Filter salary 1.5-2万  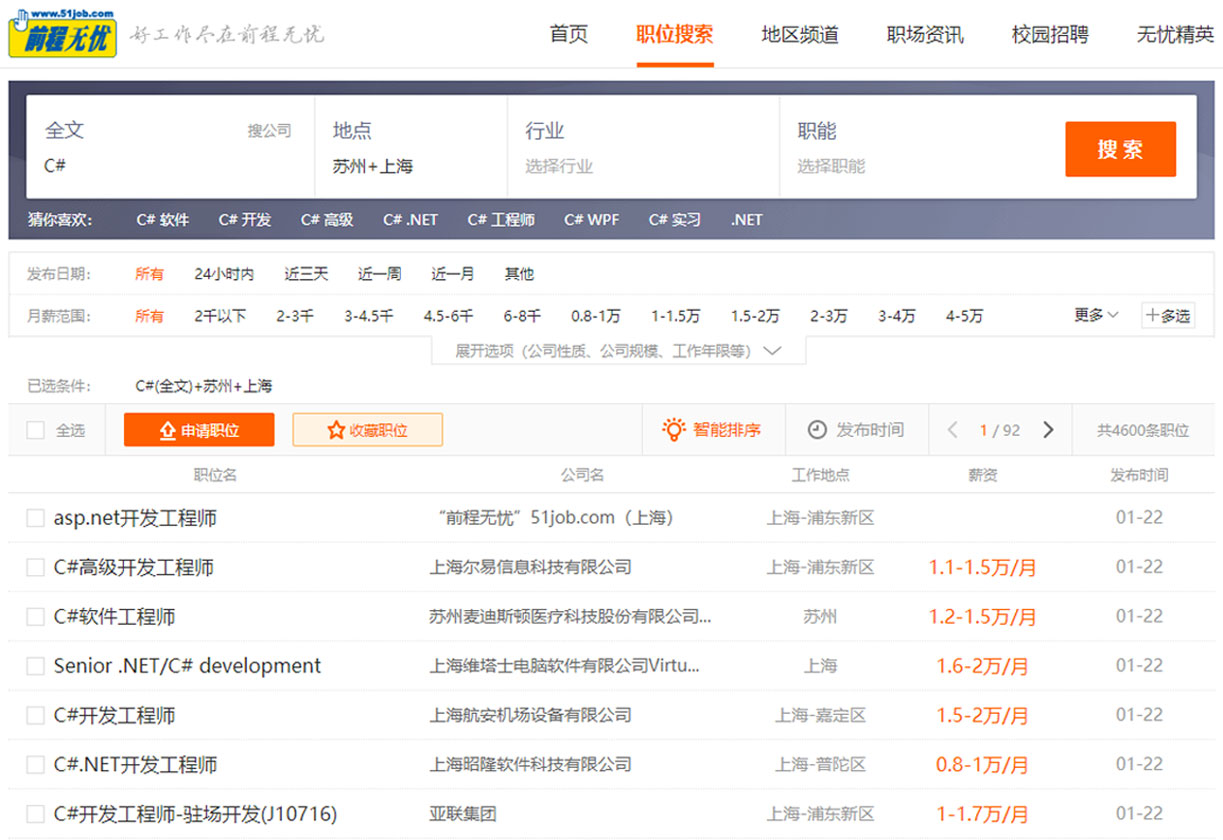point(755,316)
